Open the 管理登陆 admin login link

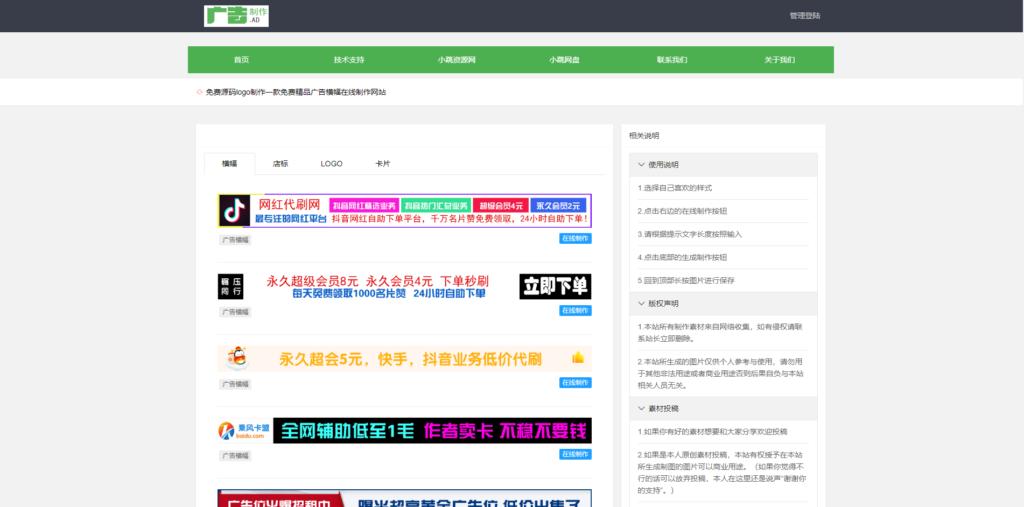click(x=805, y=16)
